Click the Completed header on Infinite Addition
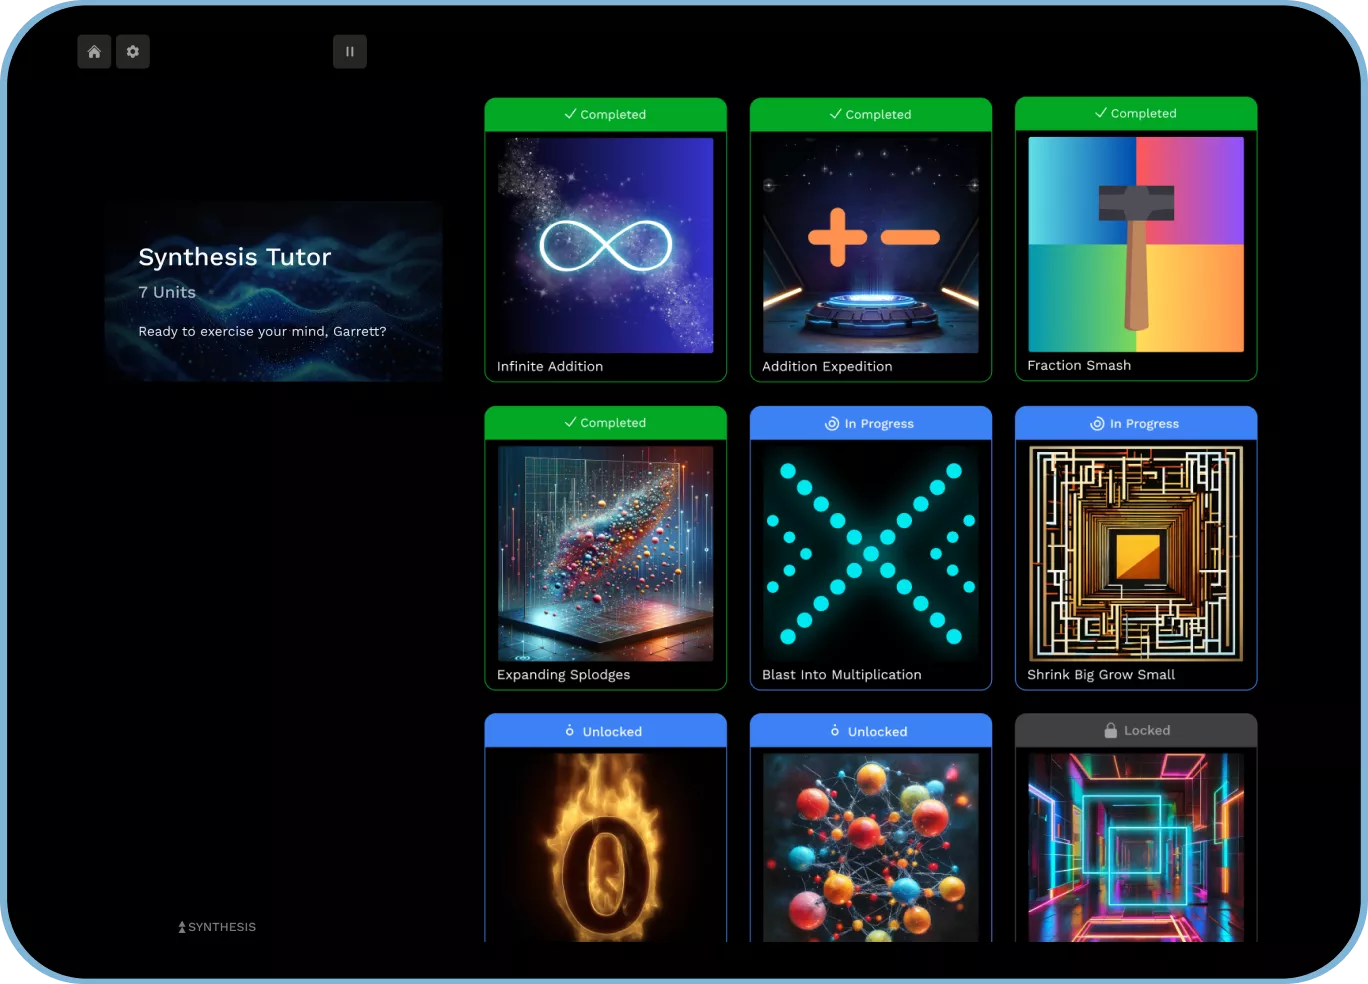 pos(606,114)
